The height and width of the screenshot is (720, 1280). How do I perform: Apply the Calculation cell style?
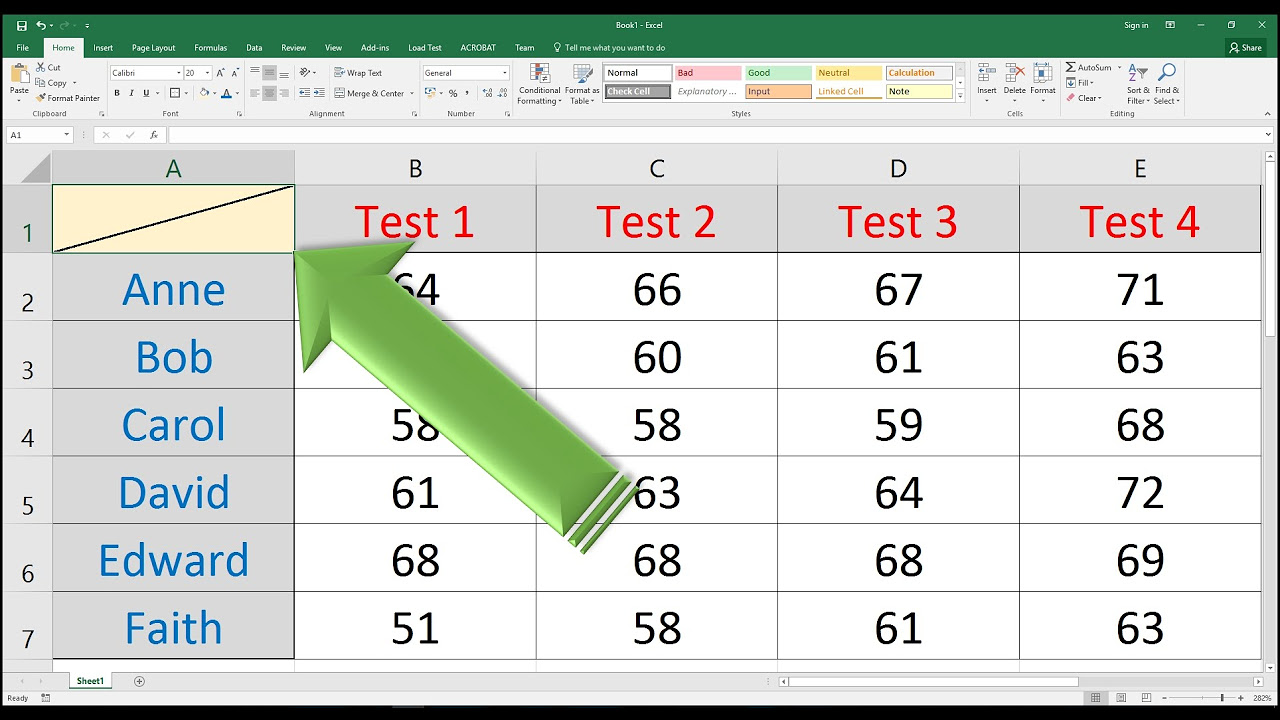[x=919, y=73]
